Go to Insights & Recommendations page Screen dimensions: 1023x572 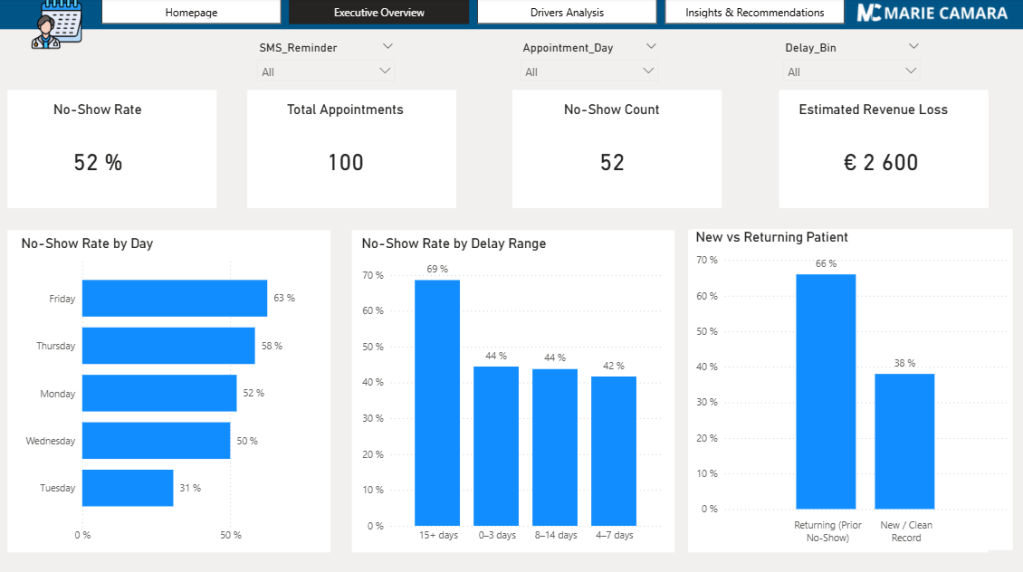pos(754,13)
